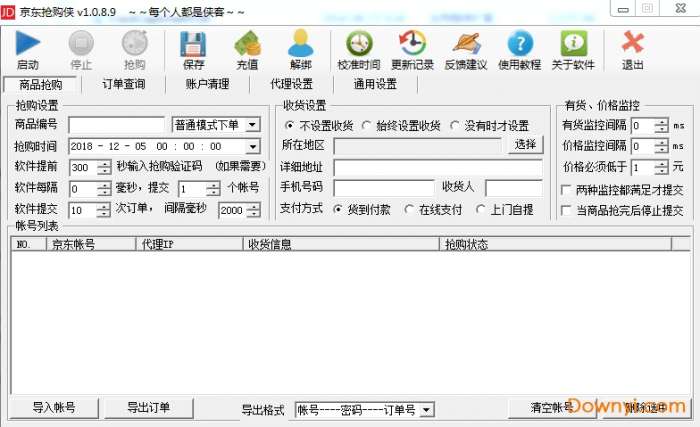Adjust 有货监控间隔 spinner arrows
This screenshot has height=427, width=700.
tap(661, 126)
